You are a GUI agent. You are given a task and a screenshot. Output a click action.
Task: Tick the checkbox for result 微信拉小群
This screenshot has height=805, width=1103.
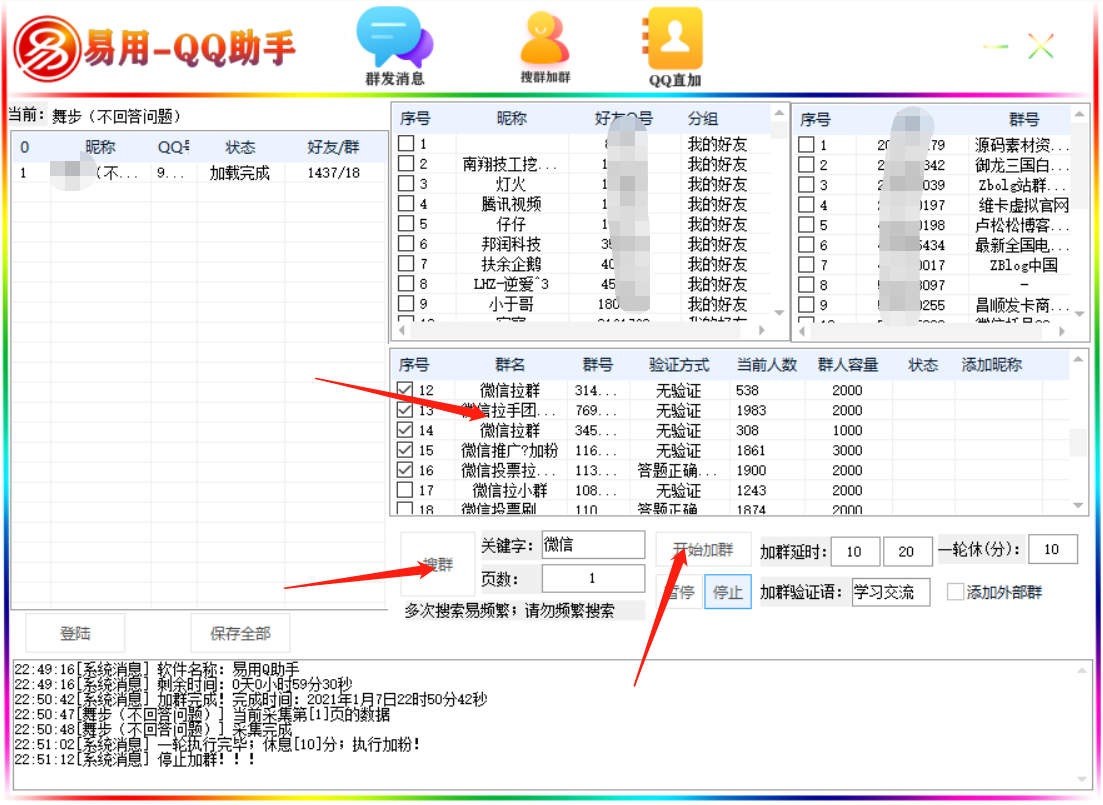tap(404, 490)
